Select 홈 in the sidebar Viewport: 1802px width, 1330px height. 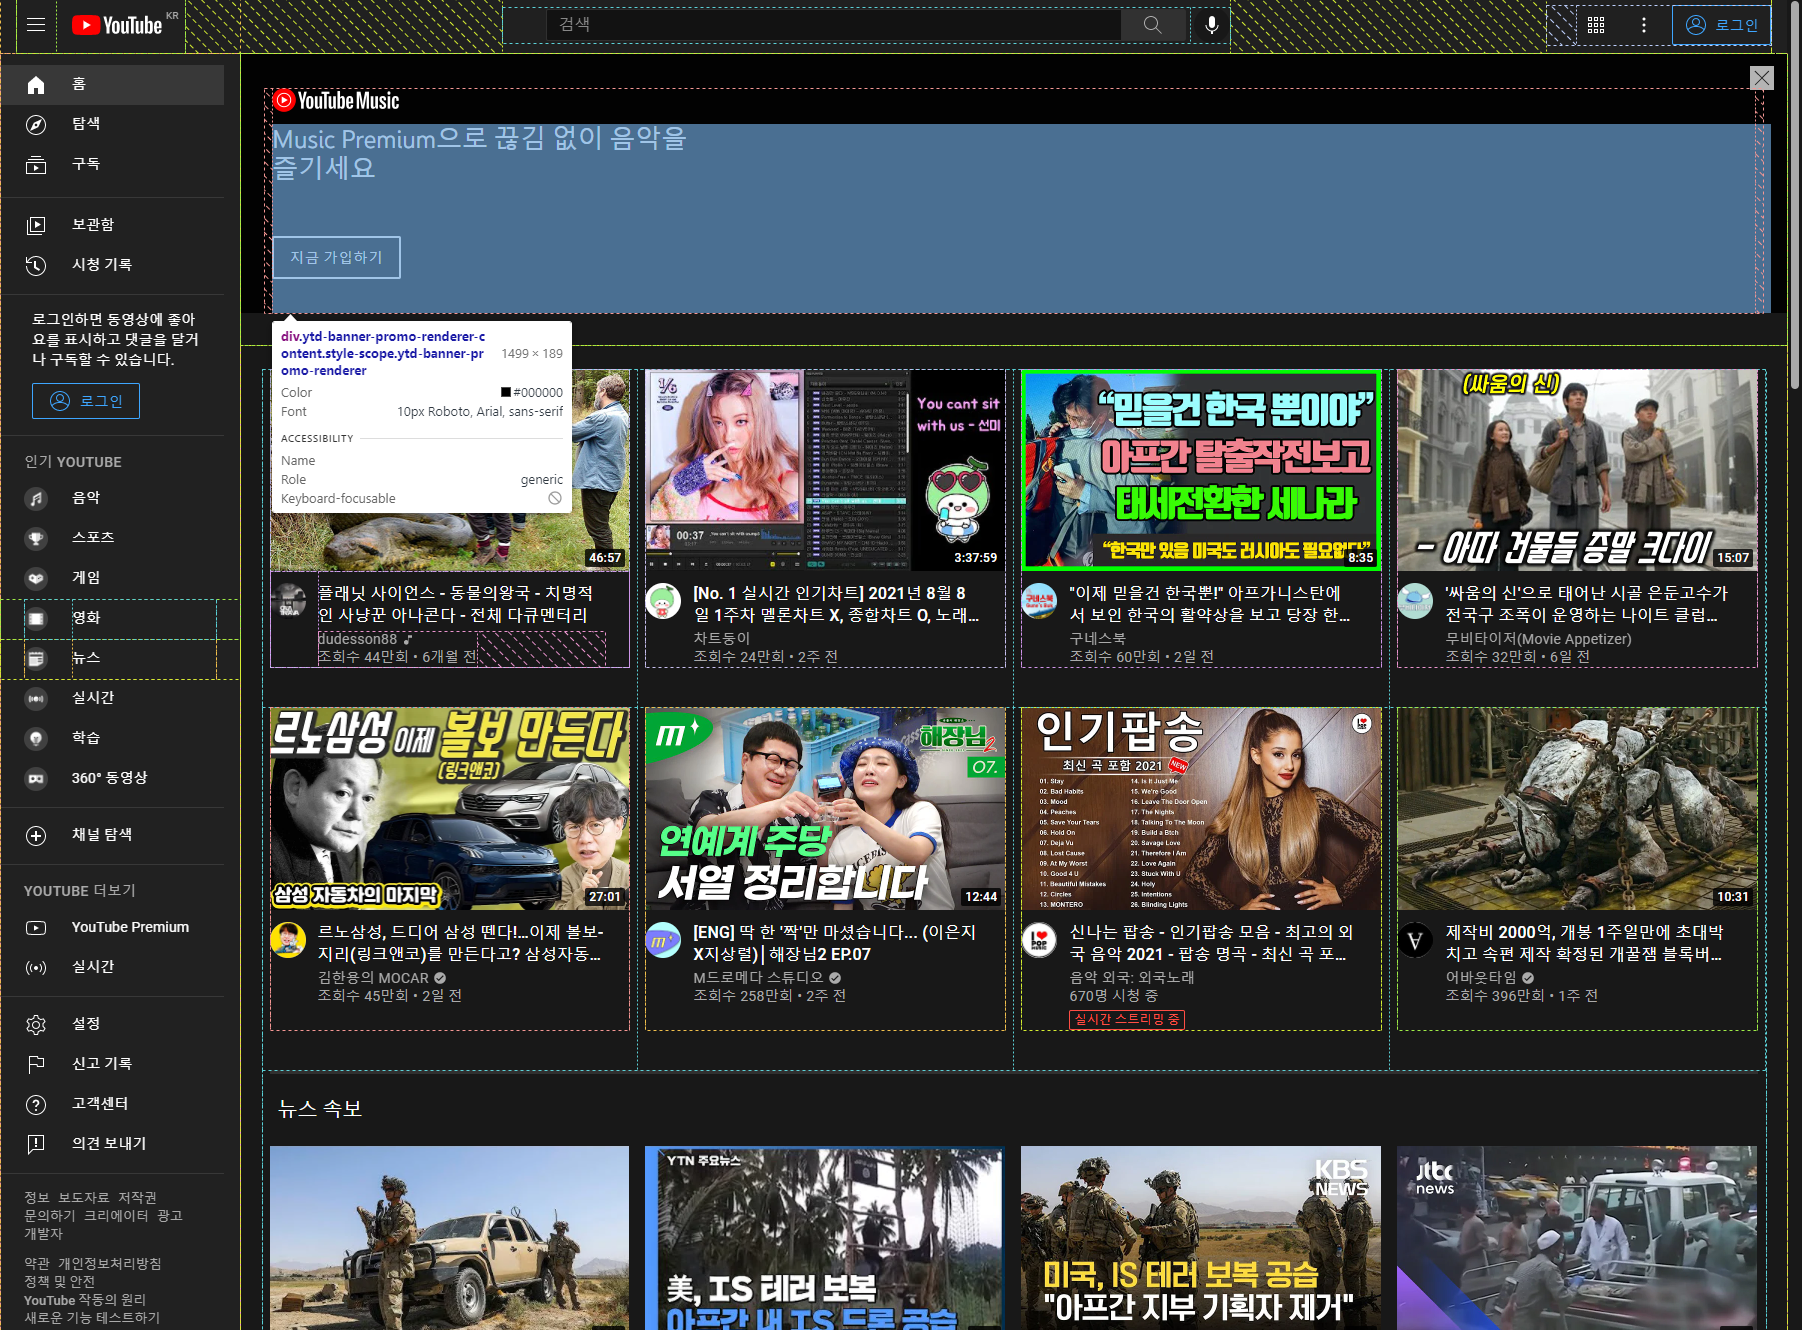[x=112, y=84]
